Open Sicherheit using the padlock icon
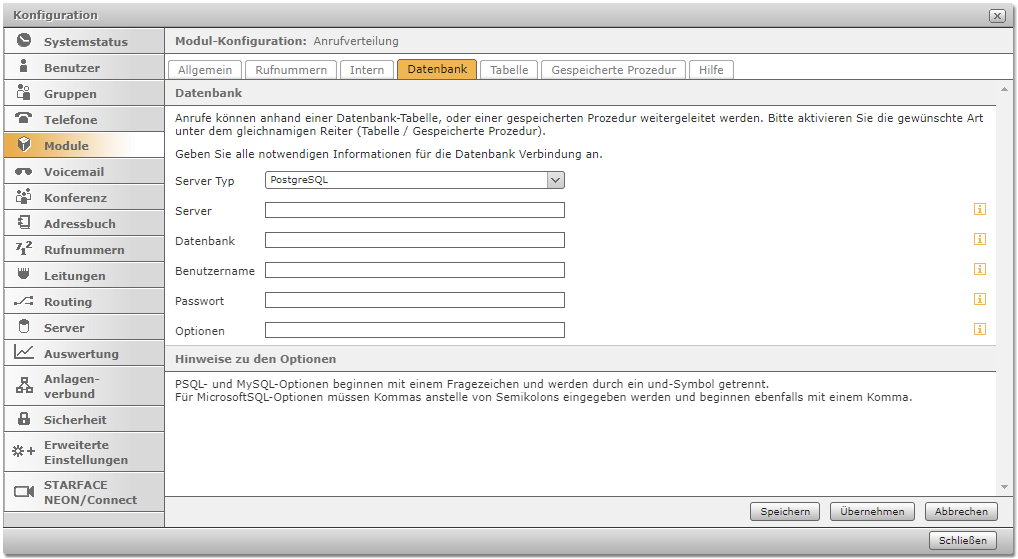The height and width of the screenshot is (559, 1018). (24, 420)
